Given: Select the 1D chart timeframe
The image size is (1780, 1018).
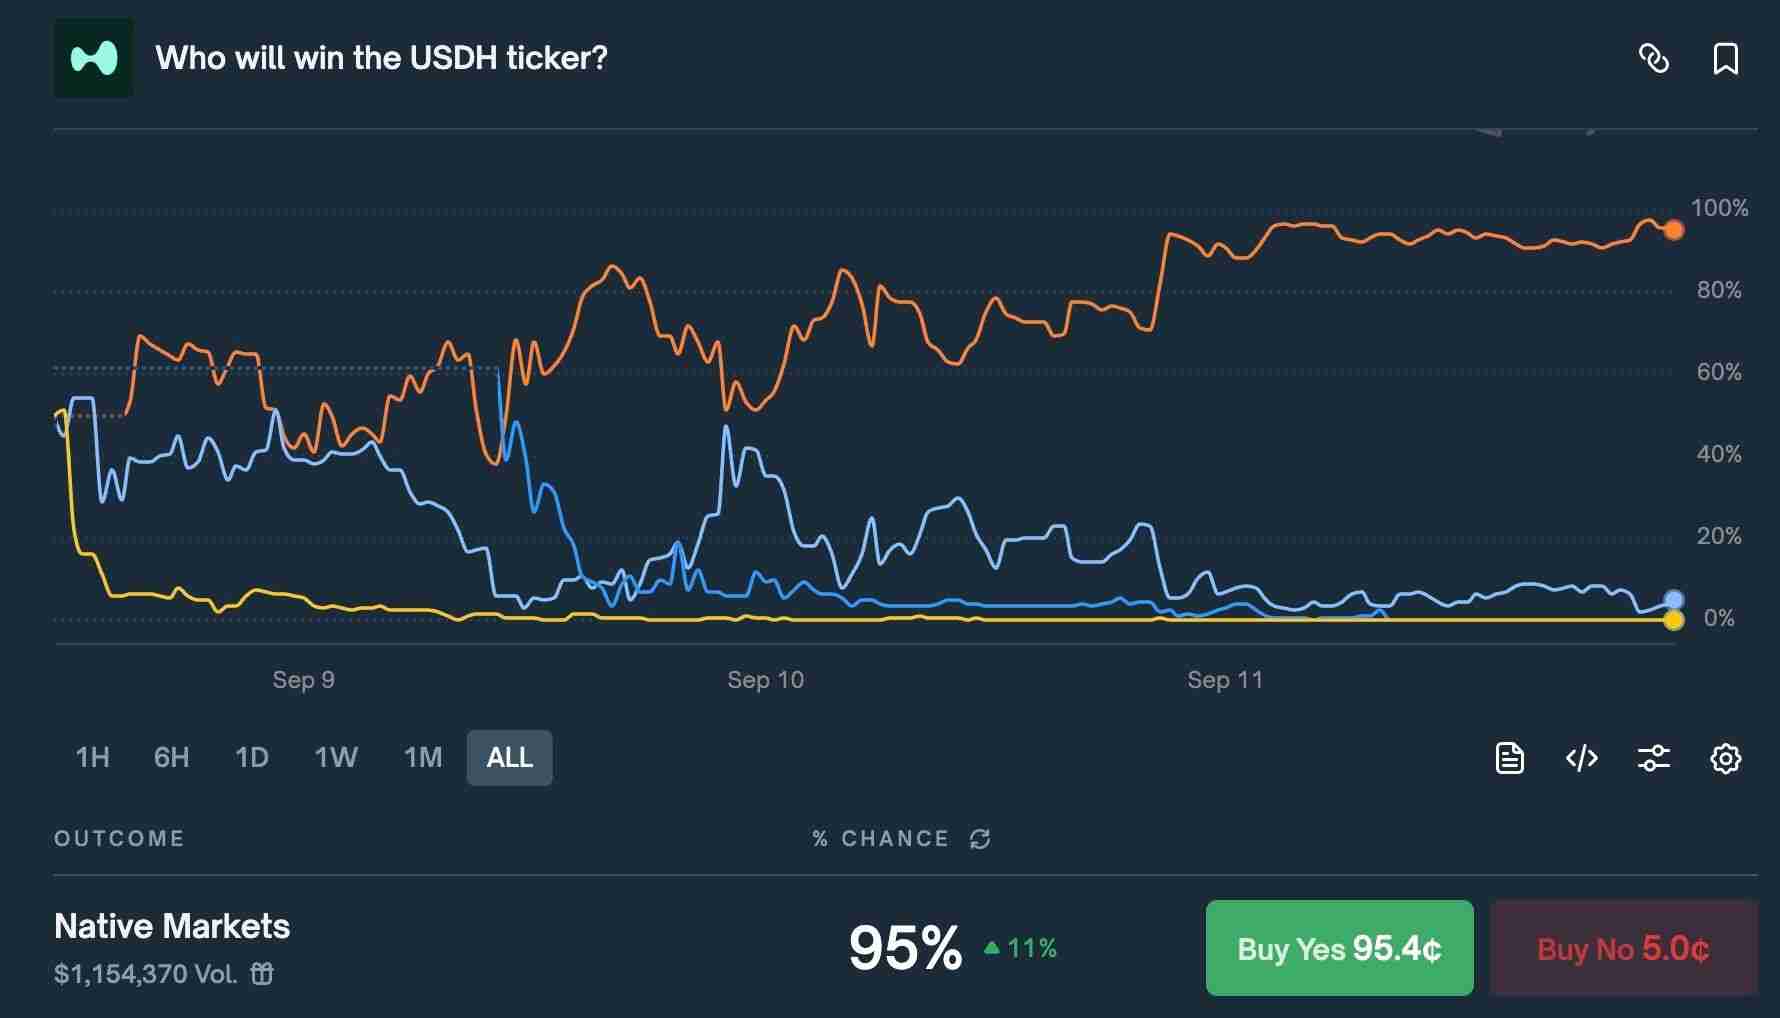Looking at the screenshot, I should [252, 757].
